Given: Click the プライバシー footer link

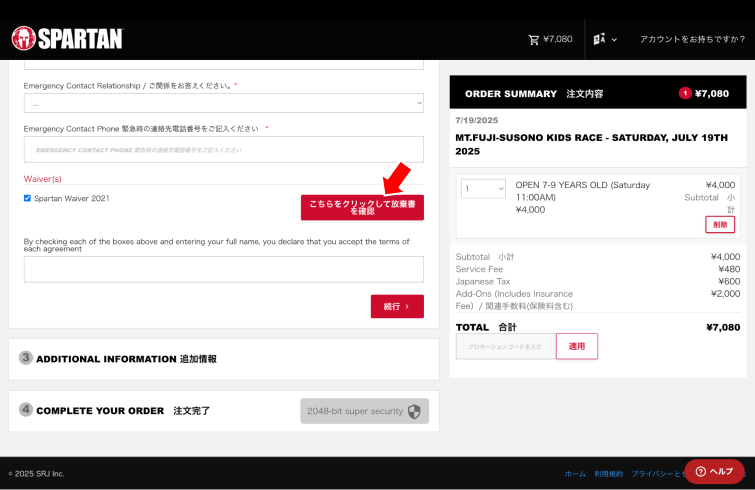Looking at the screenshot, I should (658, 474).
